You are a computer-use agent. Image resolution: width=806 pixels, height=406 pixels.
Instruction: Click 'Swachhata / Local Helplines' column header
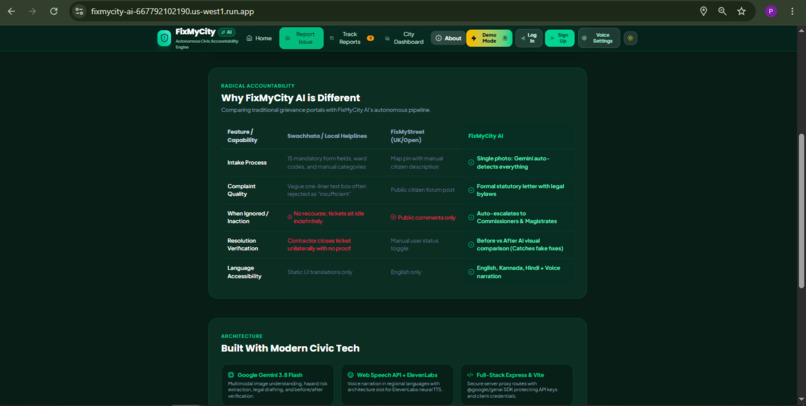coord(327,136)
